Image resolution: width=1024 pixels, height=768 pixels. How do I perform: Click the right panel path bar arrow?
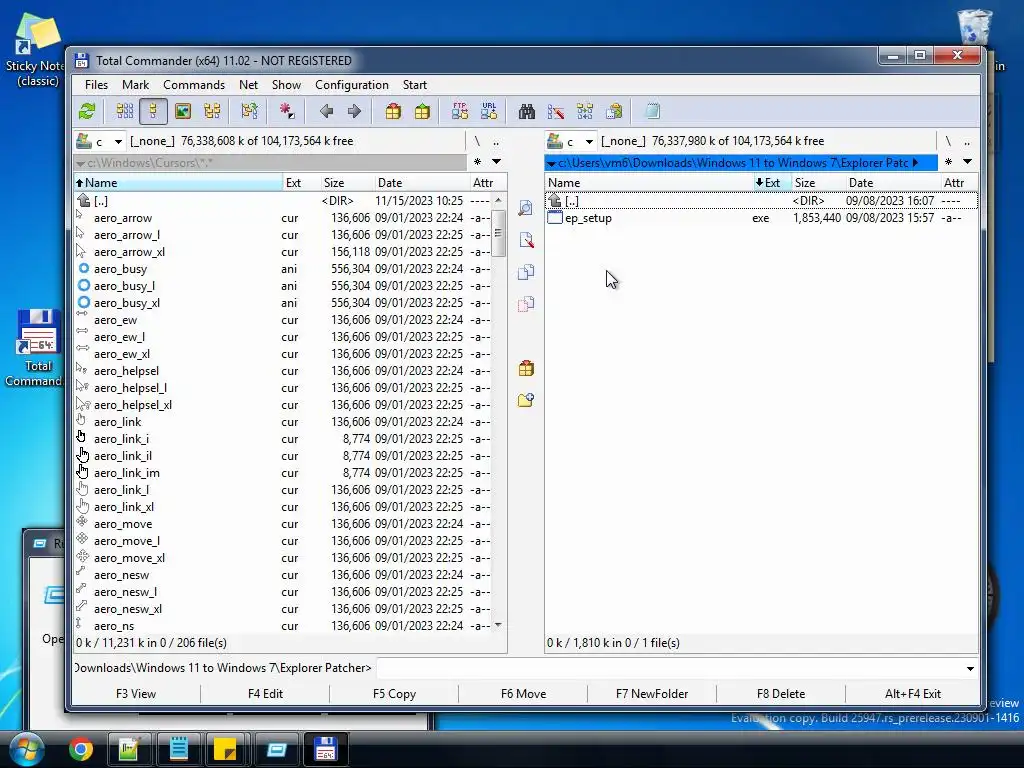916,163
